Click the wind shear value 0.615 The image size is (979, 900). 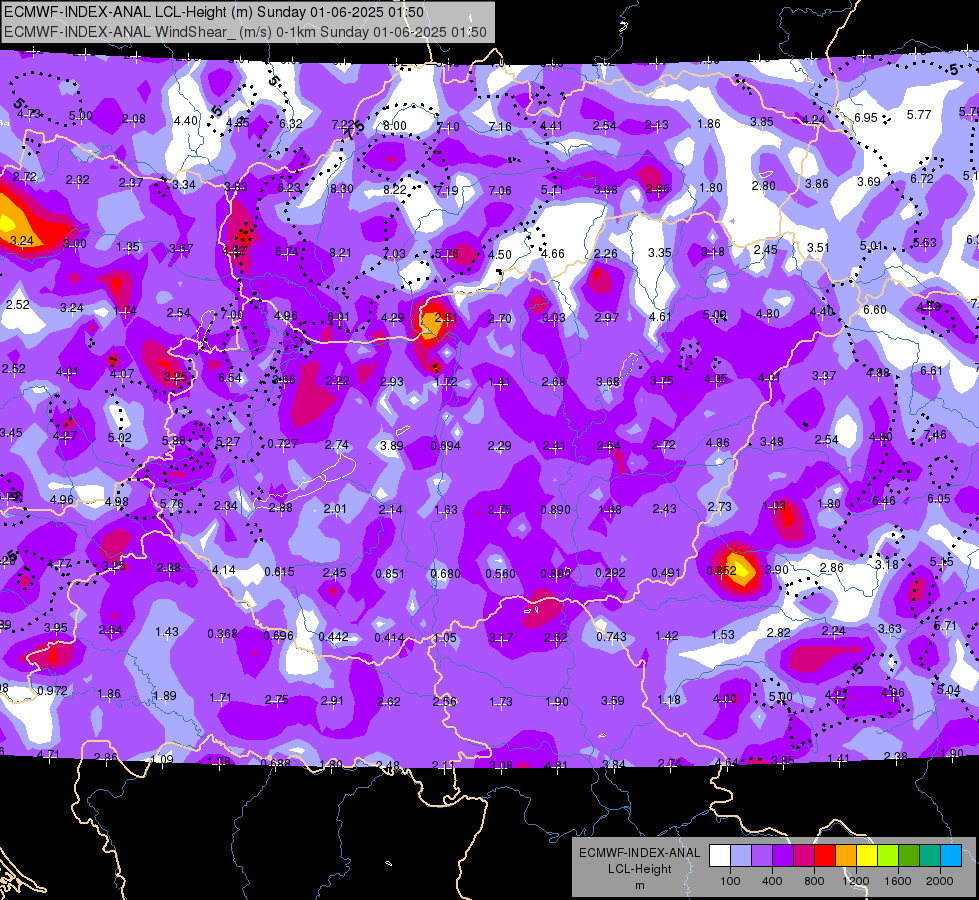pos(279,571)
